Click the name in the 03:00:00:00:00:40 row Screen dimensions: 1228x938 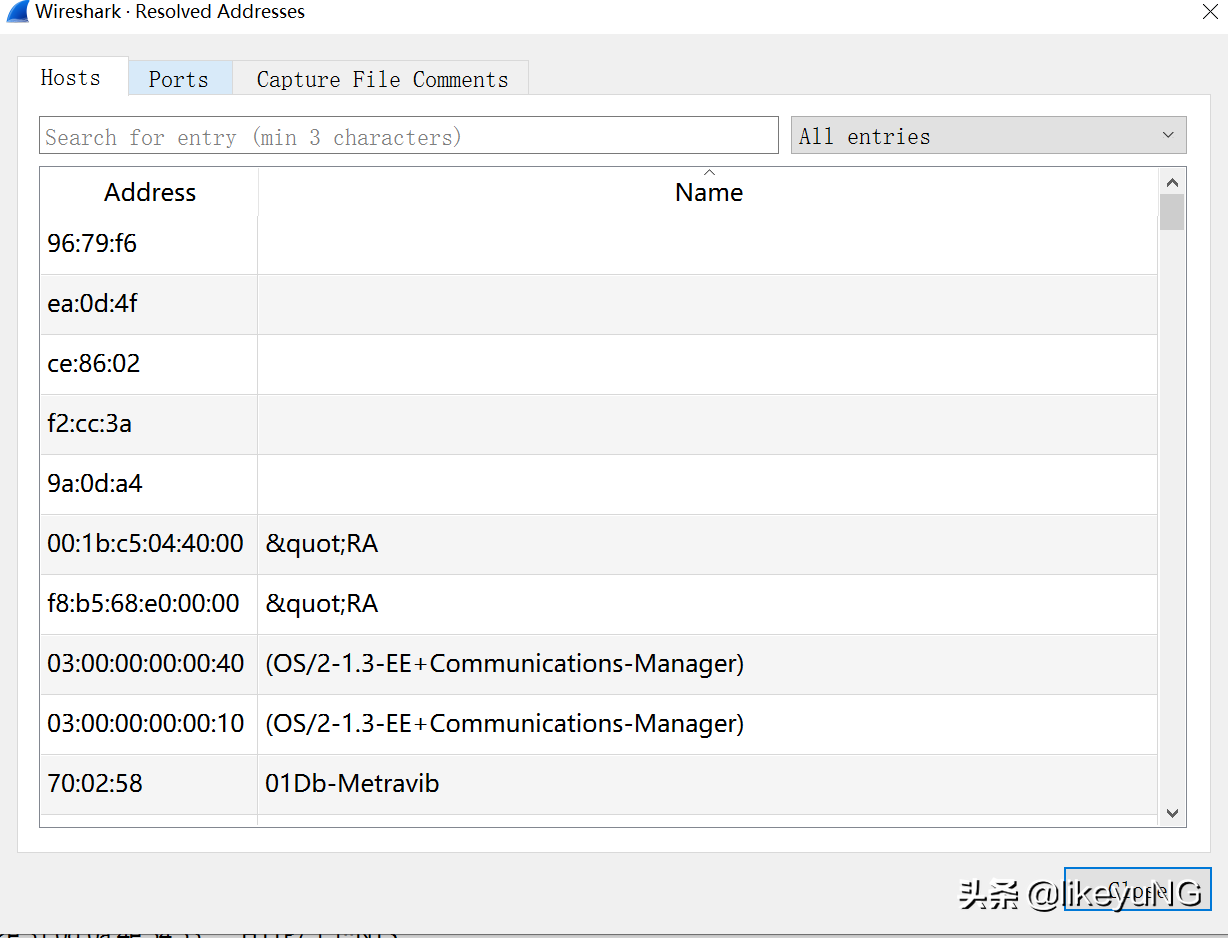(505, 664)
